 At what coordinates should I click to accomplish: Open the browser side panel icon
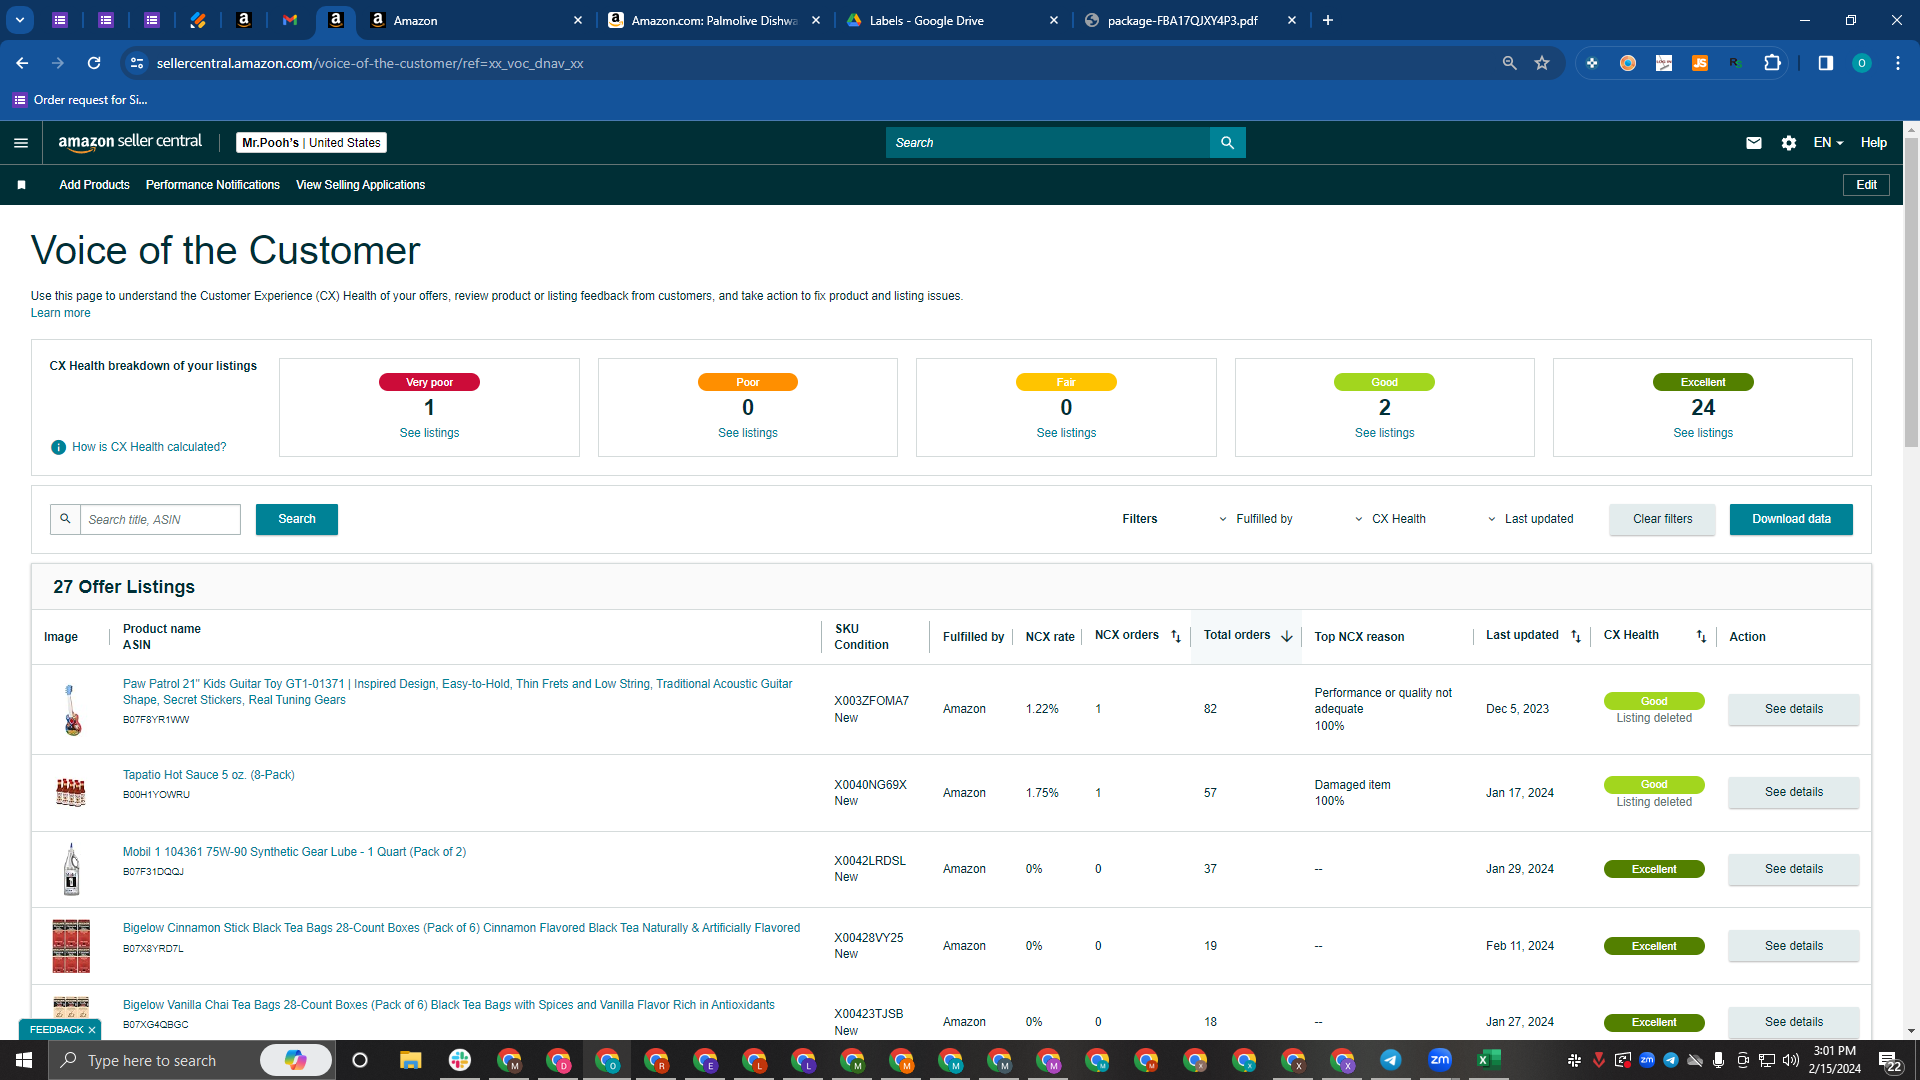pos(1825,63)
